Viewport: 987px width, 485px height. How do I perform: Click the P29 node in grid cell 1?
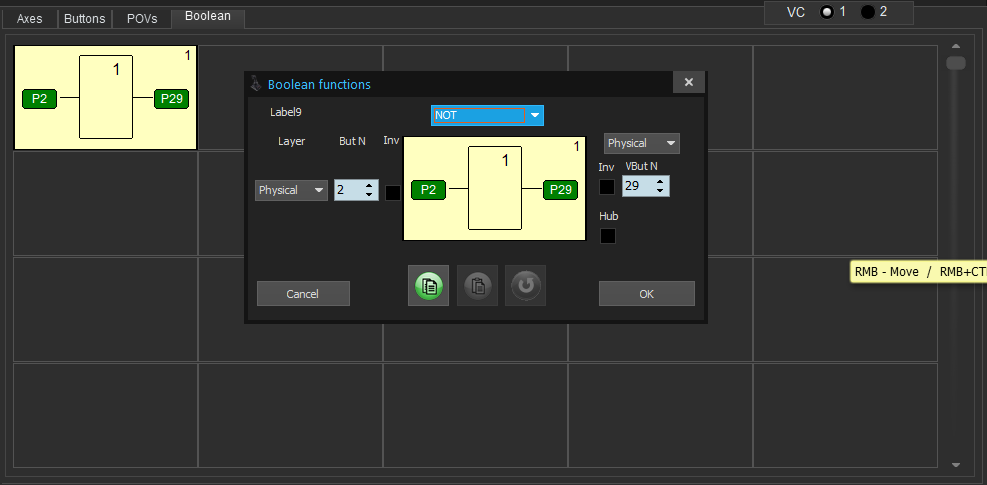tap(171, 99)
